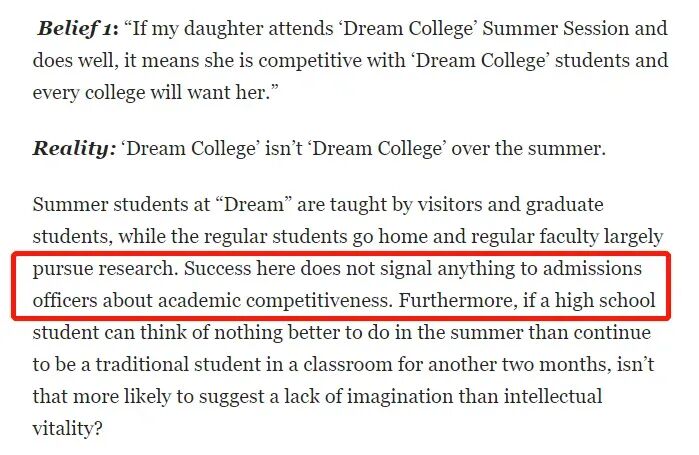Image resolution: width=699 pixels, height=455 pixels.
Task: Click the final word 'vitality?'
Action: click(68, 429)
